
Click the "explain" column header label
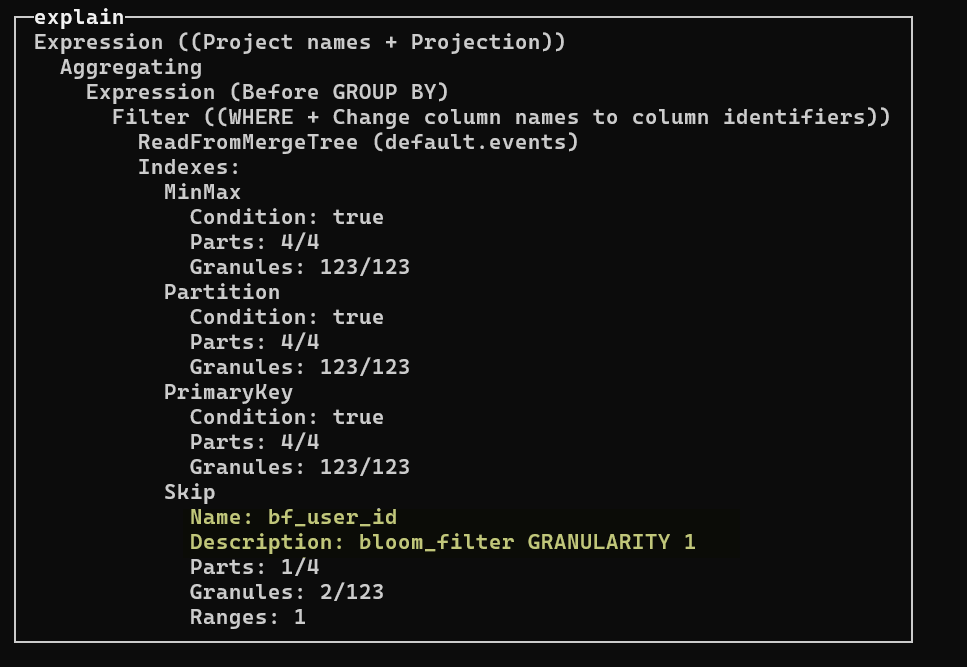click(79, 17)
